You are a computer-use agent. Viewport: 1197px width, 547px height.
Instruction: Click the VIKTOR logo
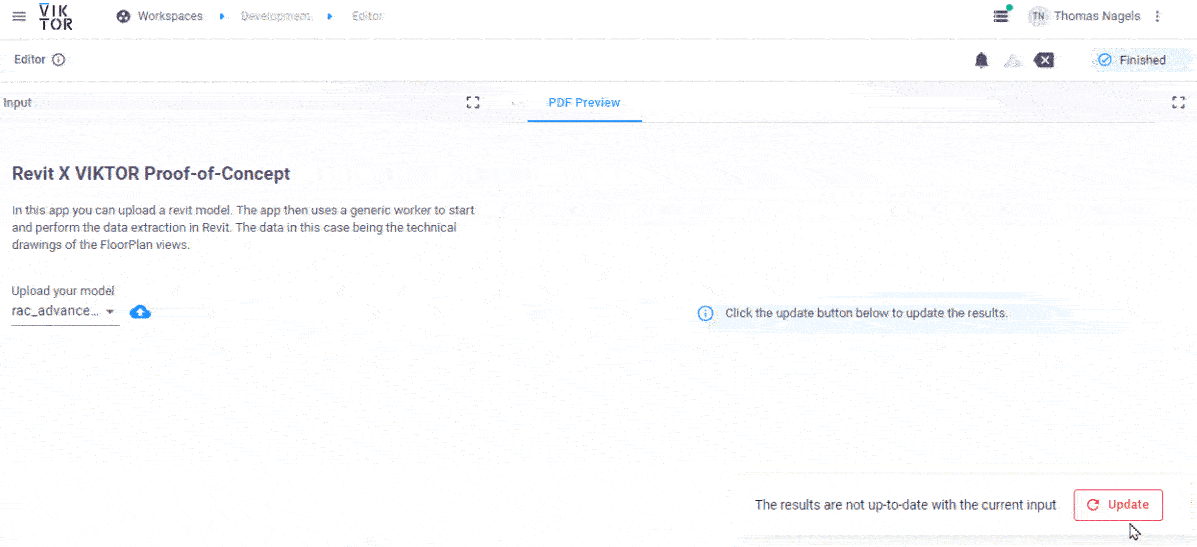pyautogui.click(x=56, y=16)
